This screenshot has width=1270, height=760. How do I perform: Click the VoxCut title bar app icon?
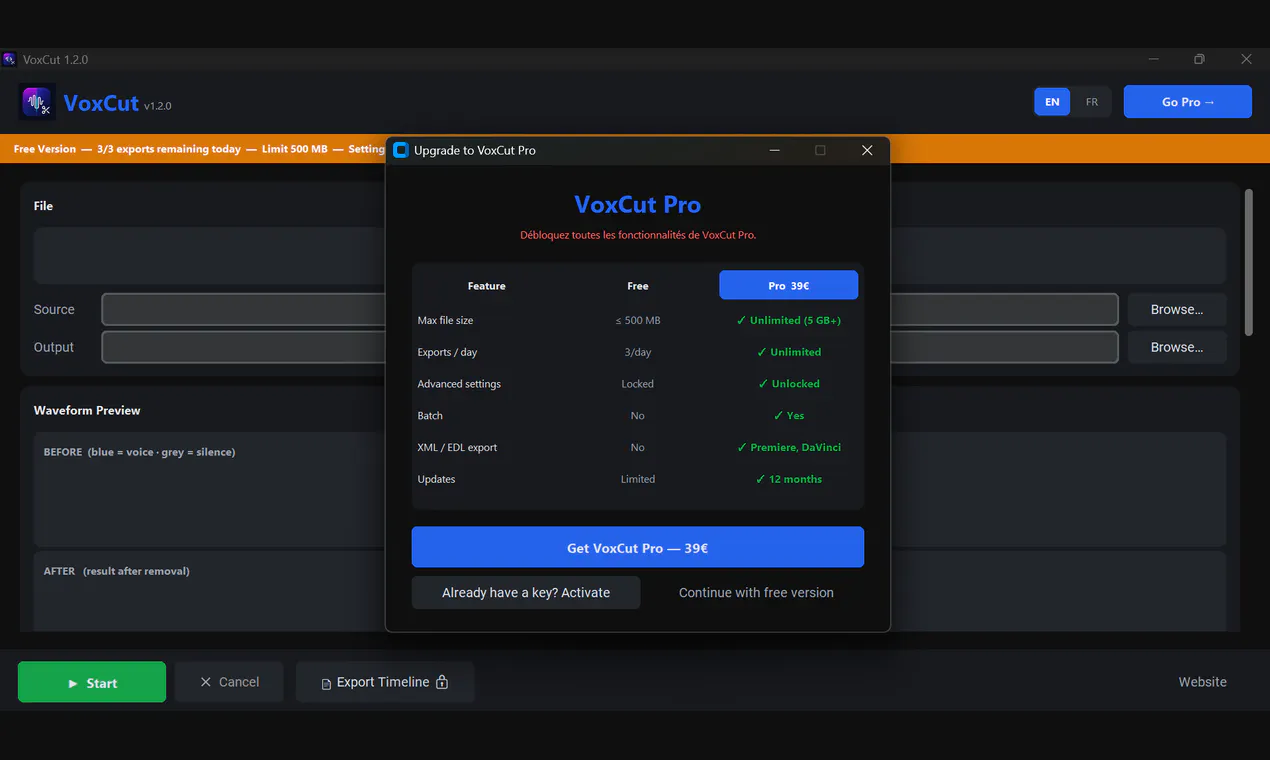point(9,59)
